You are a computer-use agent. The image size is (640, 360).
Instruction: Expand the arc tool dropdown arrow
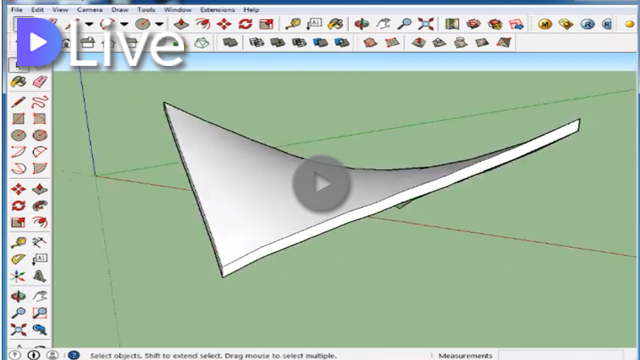coord(124,24)
